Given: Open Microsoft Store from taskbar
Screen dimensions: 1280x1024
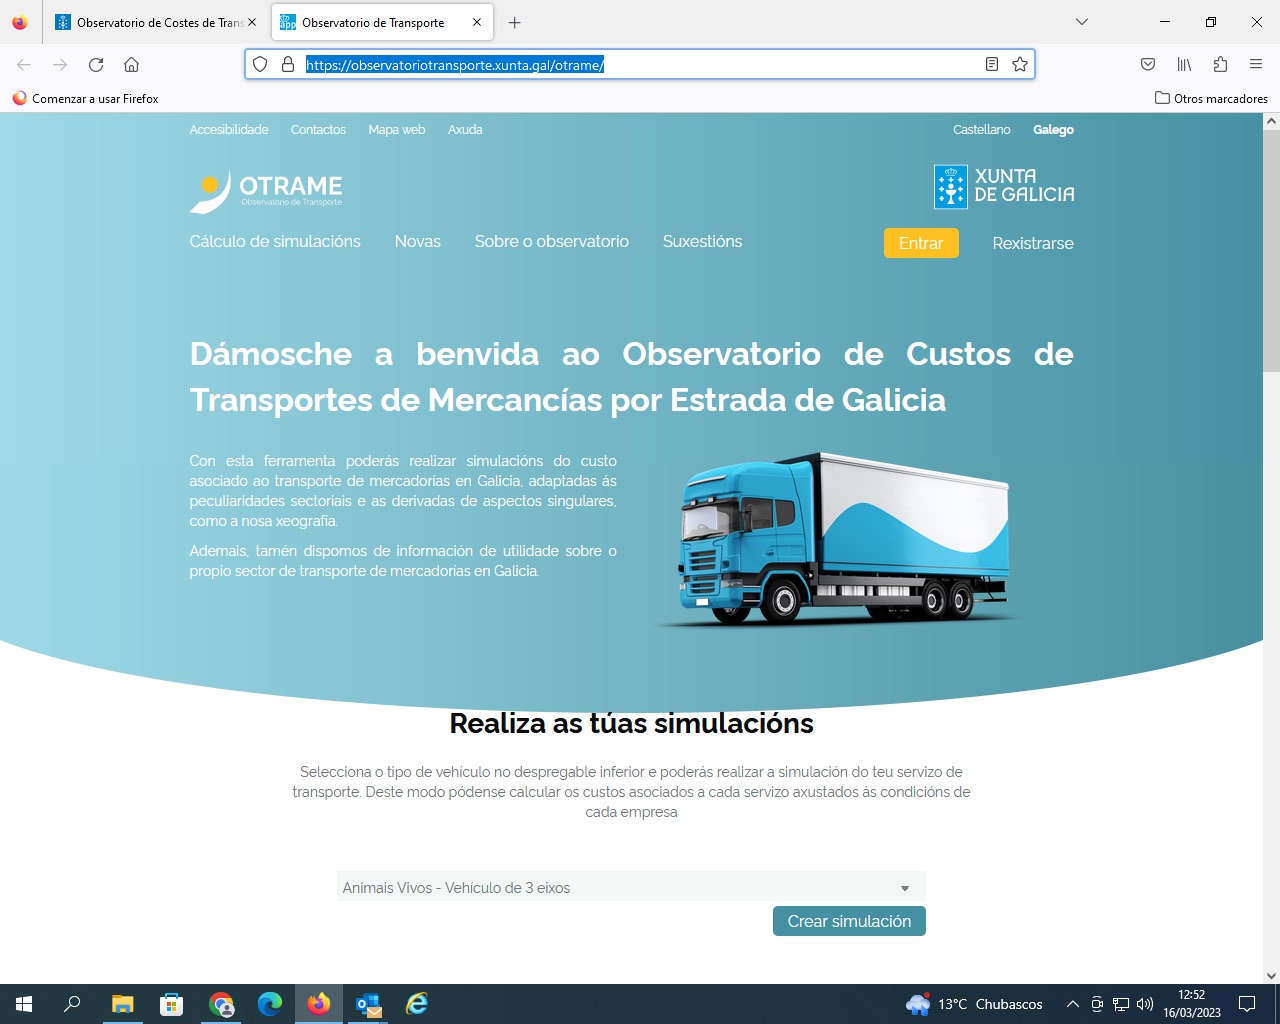Looking at the screenshot, I should pos(171,1004).
